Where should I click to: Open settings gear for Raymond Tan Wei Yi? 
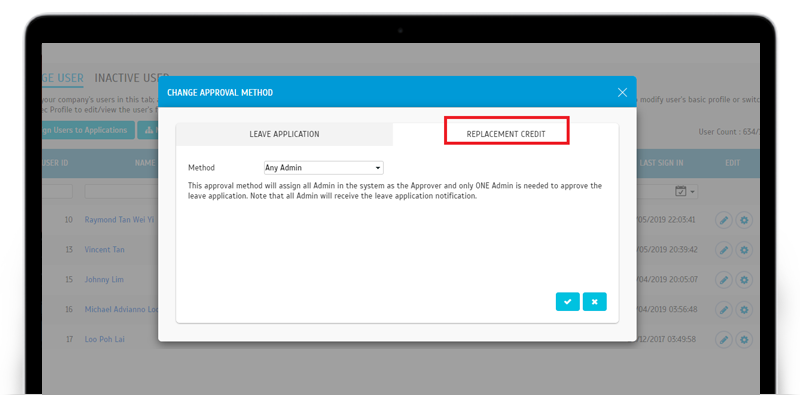[744, 220]
